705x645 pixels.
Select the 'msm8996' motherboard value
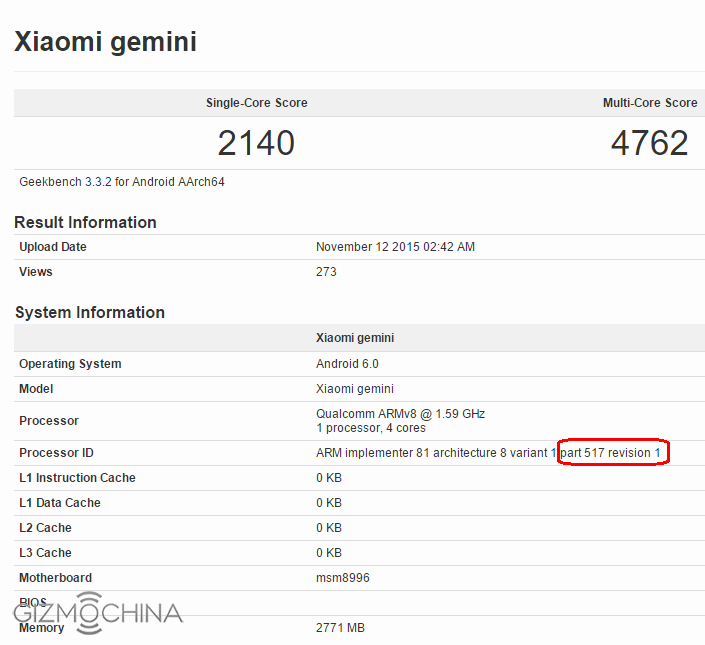click(x=343, y=578)
